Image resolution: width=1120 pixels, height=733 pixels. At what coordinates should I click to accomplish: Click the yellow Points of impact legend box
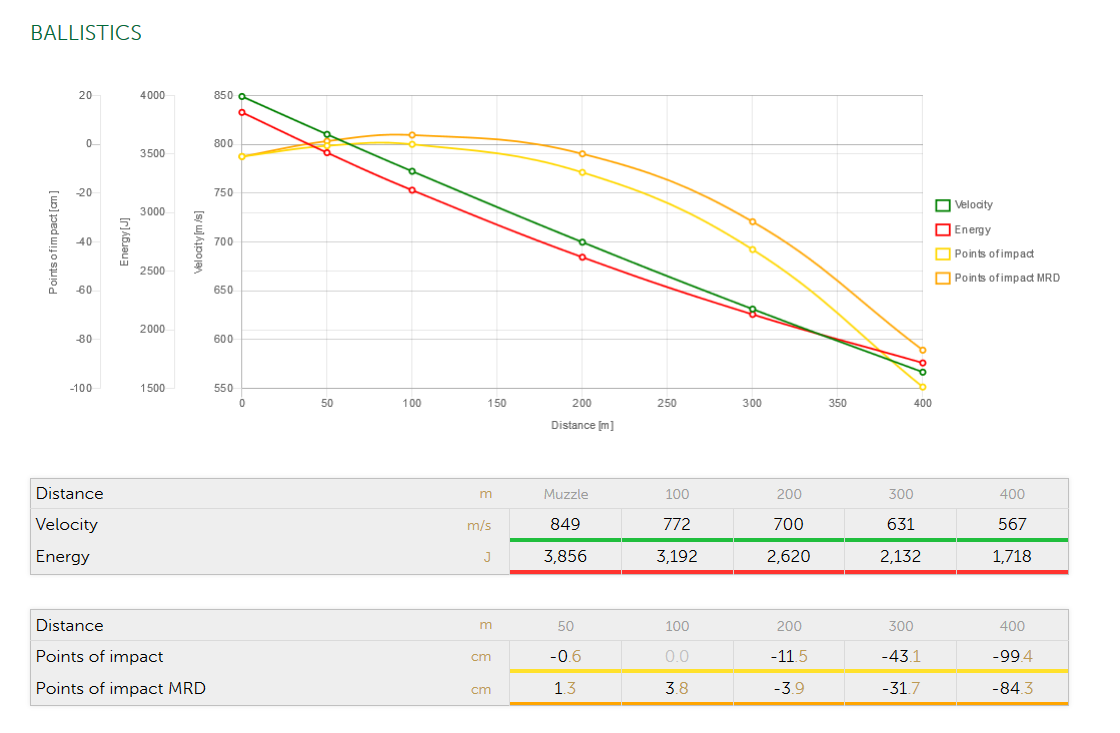(x=942, y=254)
